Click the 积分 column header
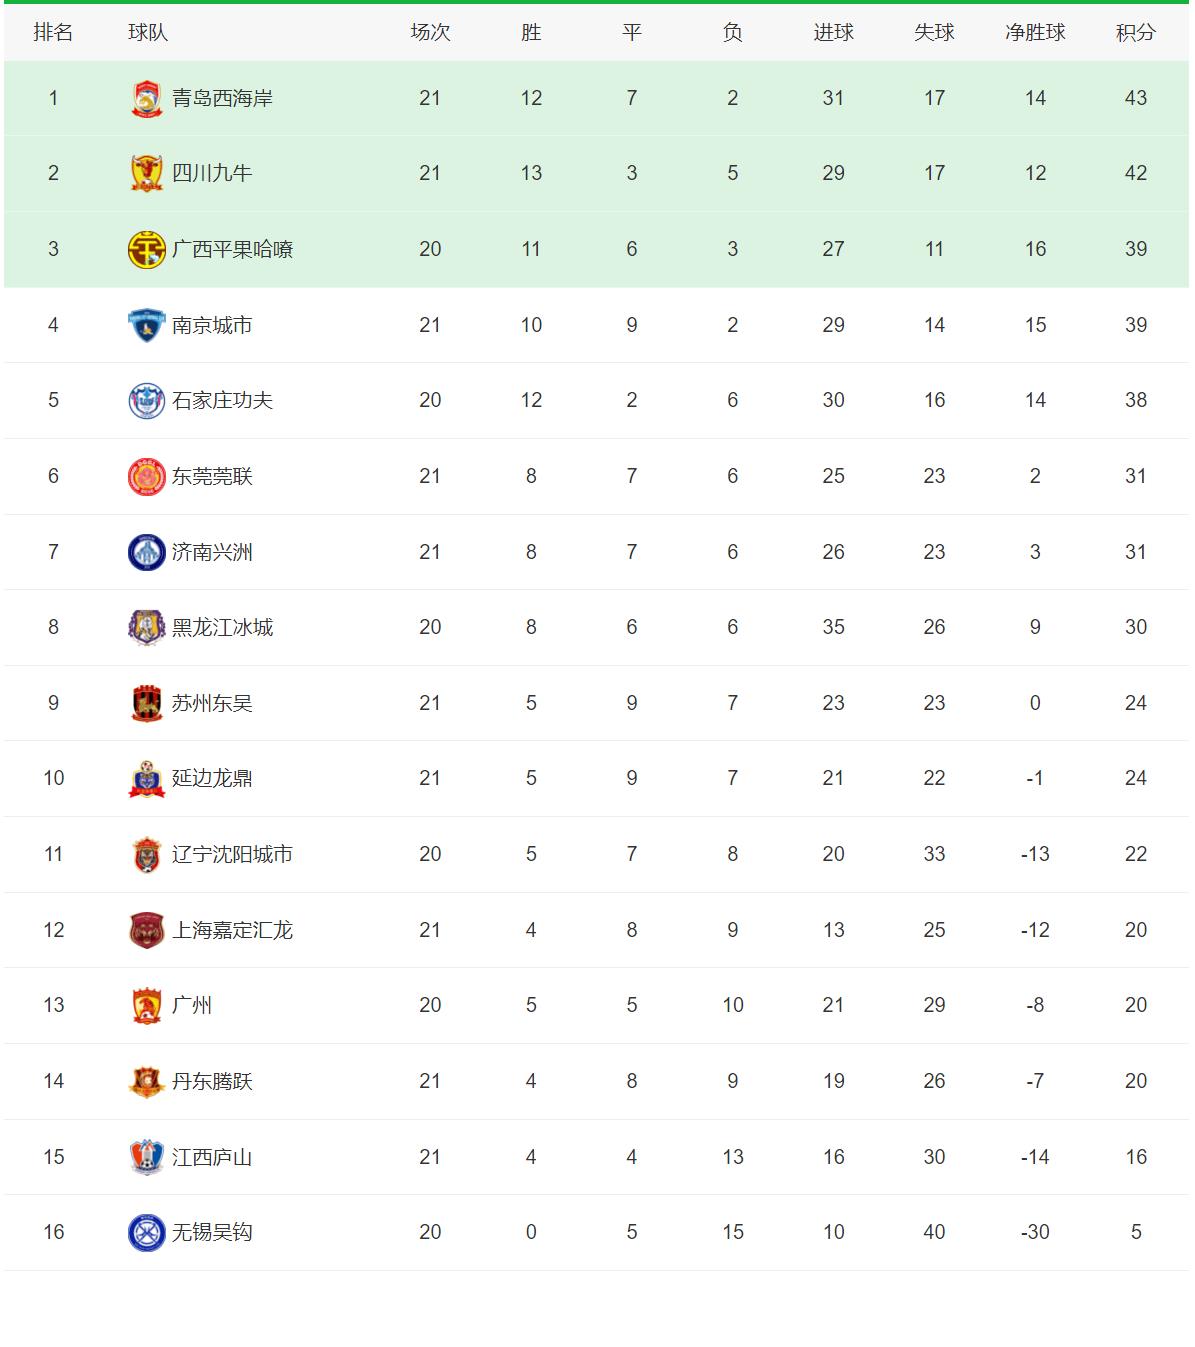 (1135, 32)
